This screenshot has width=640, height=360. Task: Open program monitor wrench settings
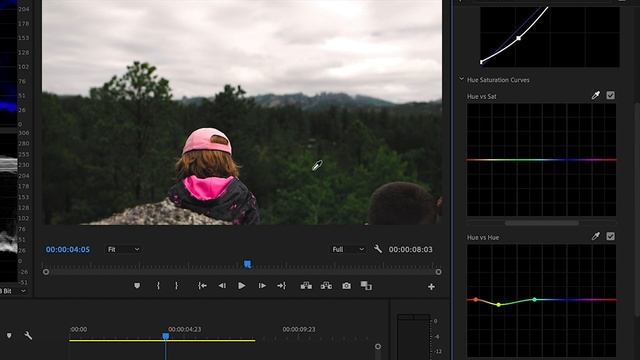[x=378, y=249]
